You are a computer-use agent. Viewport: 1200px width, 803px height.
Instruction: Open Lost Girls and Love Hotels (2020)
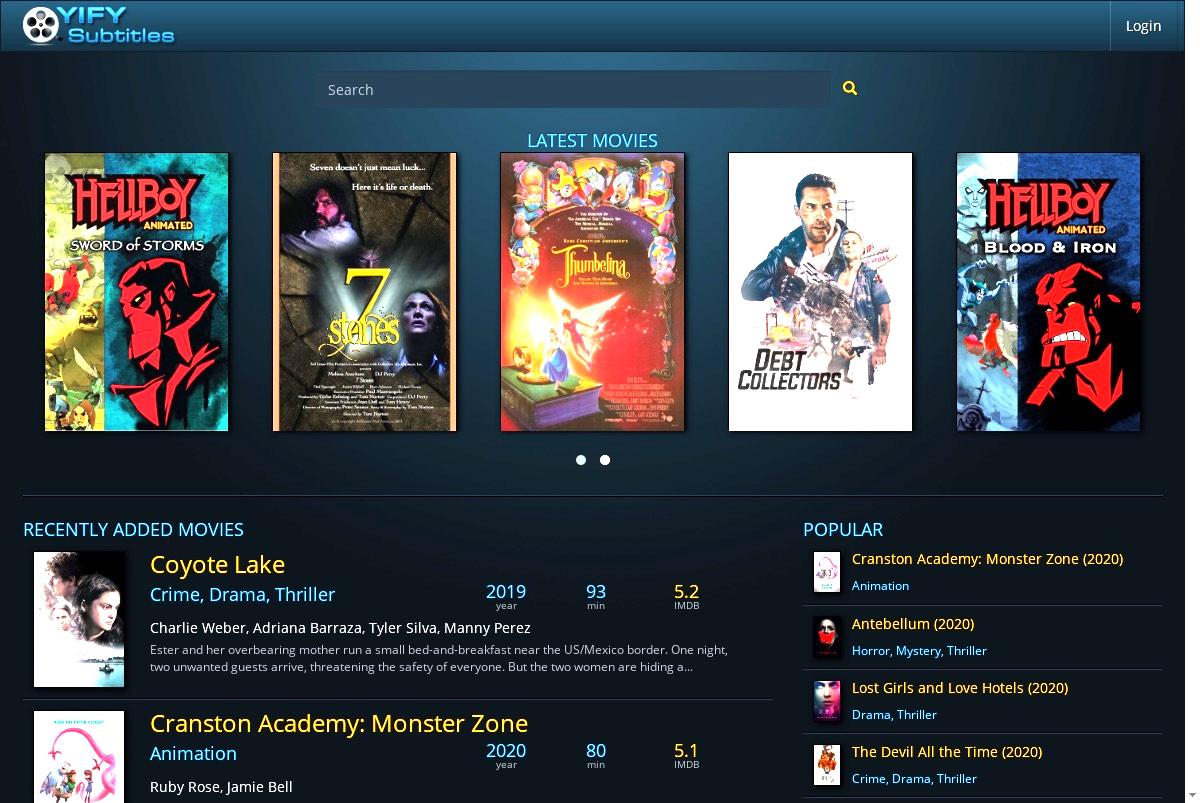coord(960,687)
